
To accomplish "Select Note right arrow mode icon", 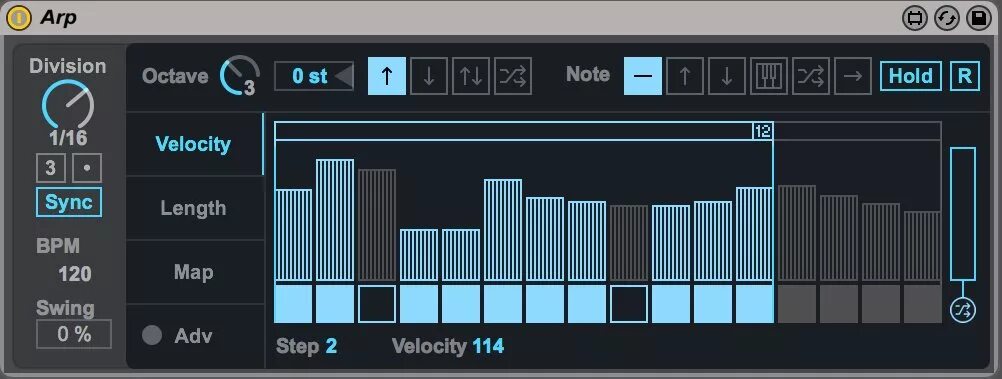I will pyautogui.click(x=853, y=76).
